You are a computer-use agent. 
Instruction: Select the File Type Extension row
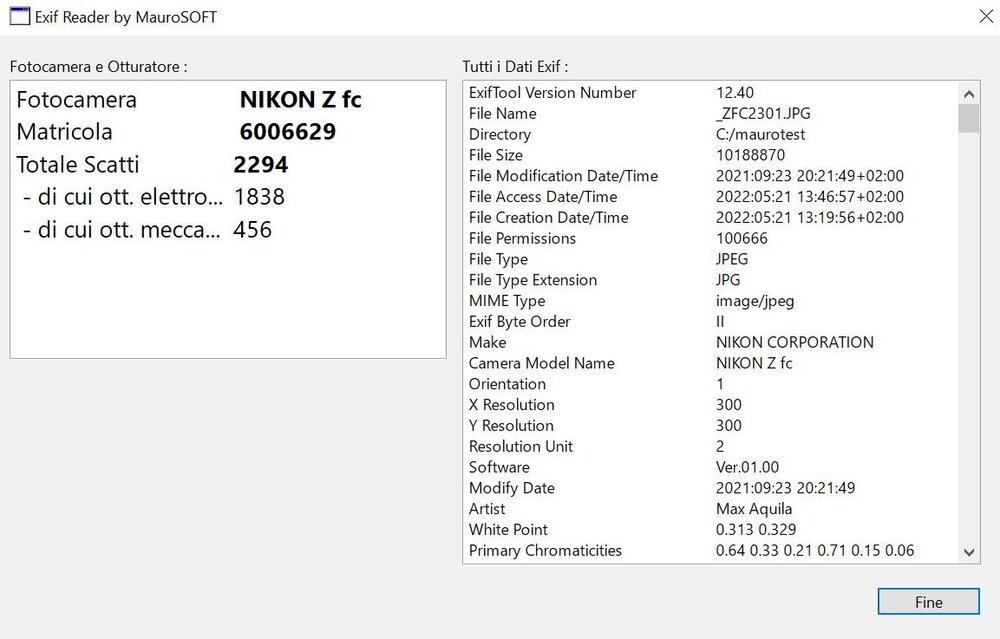pos(710,280)
